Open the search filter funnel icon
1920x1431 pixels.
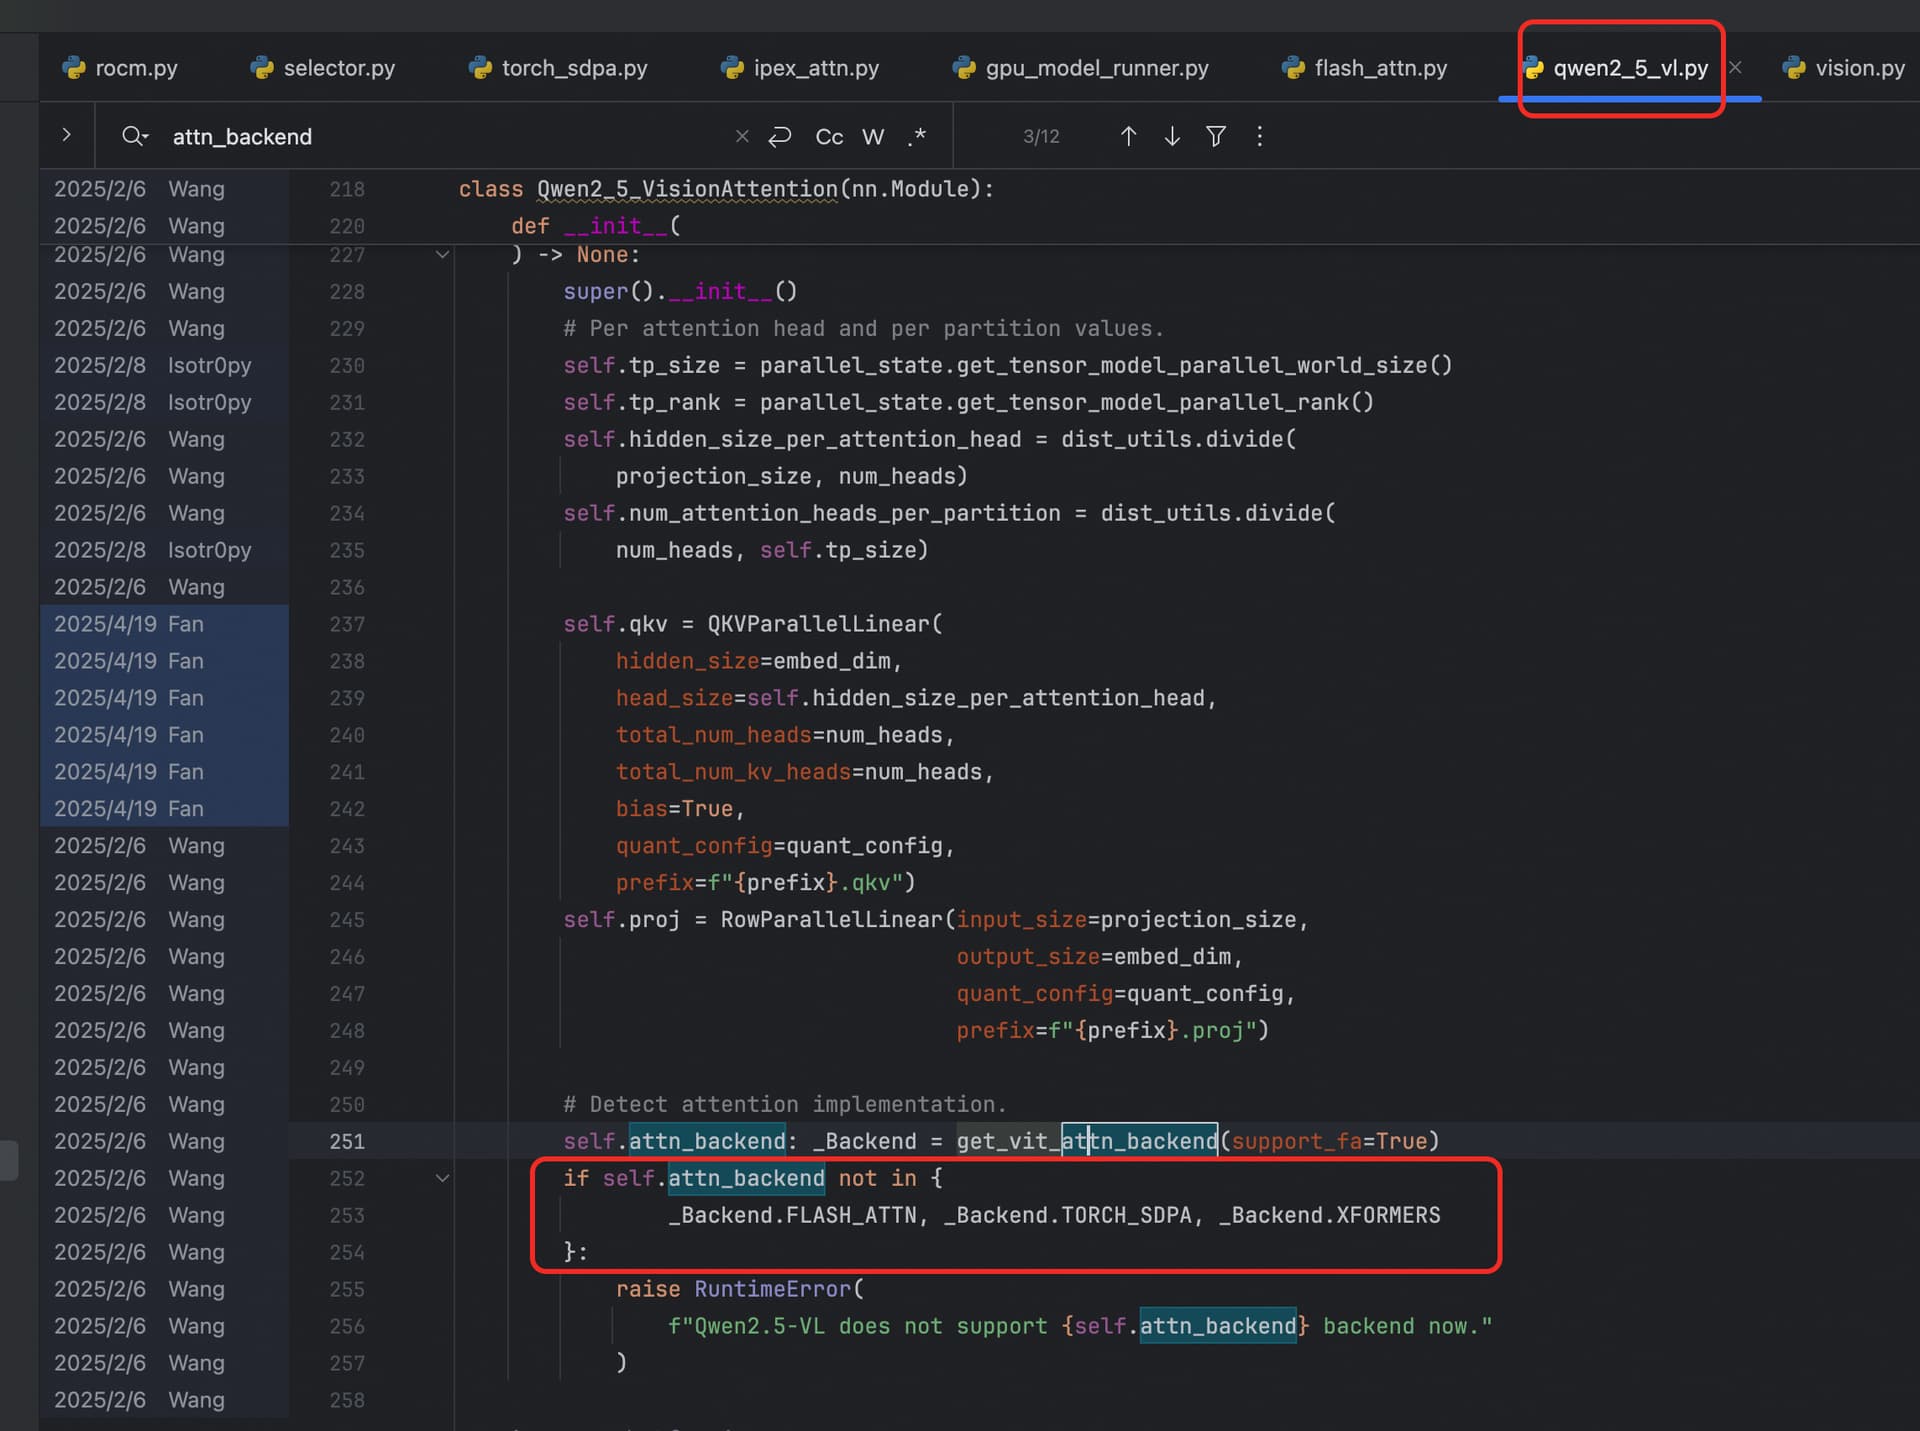[1215, 136]
